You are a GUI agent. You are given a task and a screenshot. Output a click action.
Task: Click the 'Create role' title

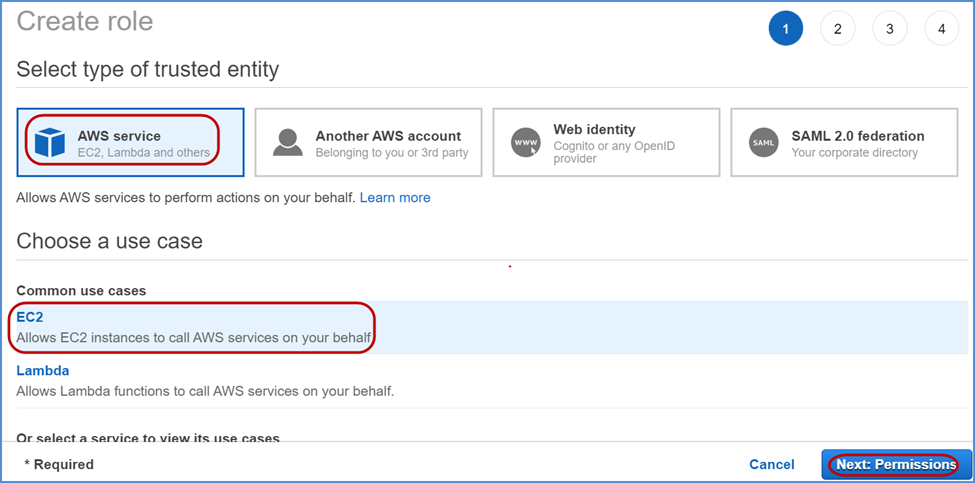[85, 21]
